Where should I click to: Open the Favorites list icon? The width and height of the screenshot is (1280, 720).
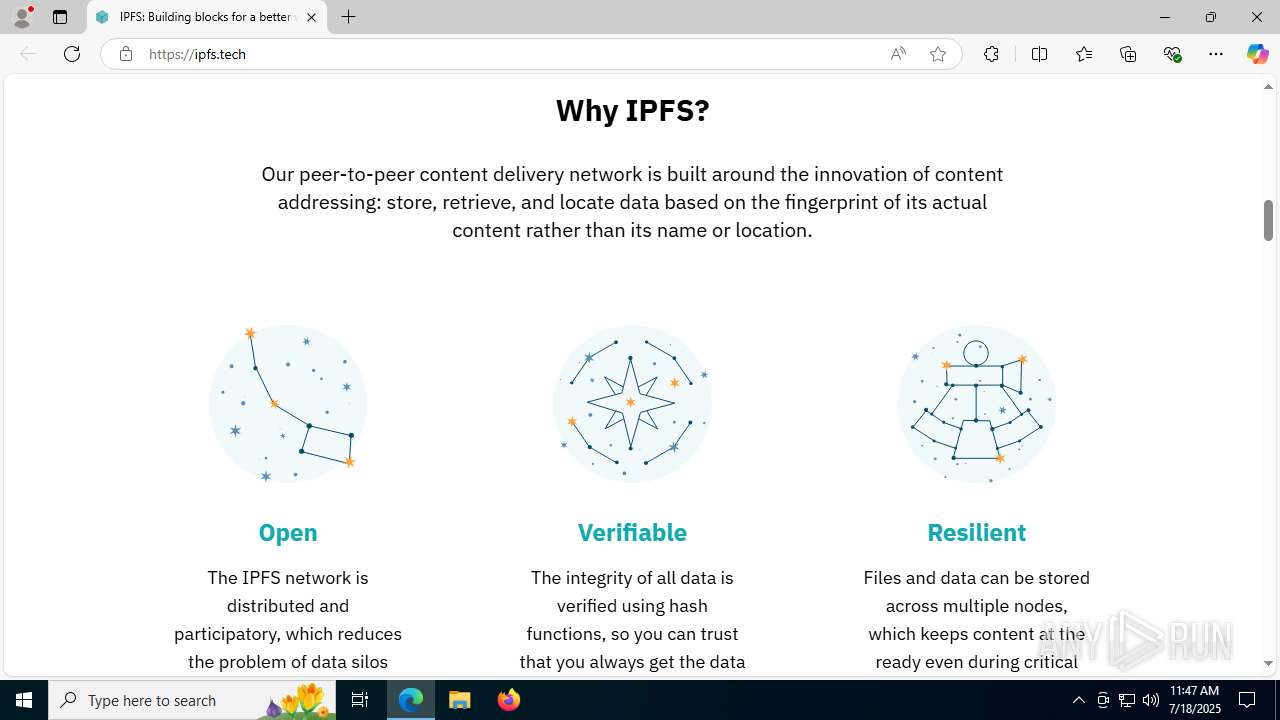(1084, 54)
